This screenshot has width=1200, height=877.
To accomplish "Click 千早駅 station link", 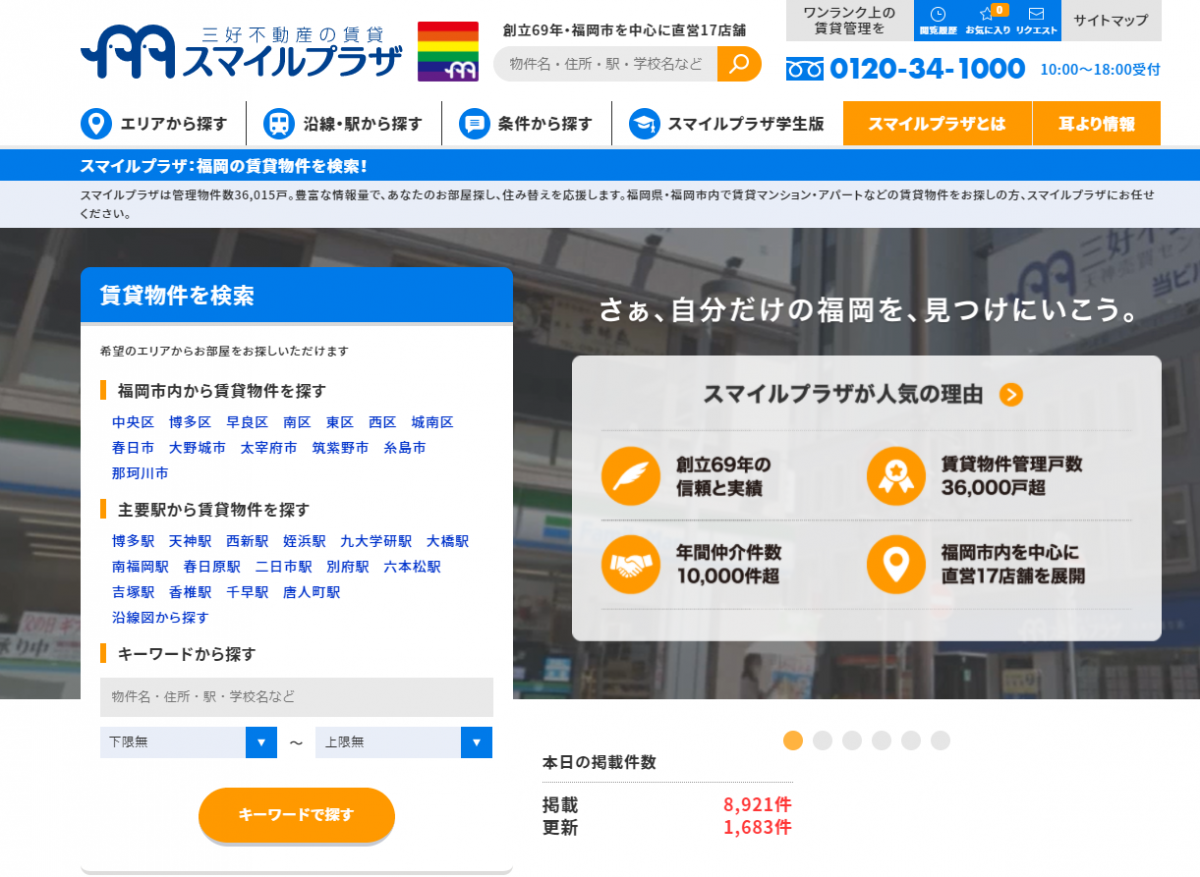I will 247,592.
